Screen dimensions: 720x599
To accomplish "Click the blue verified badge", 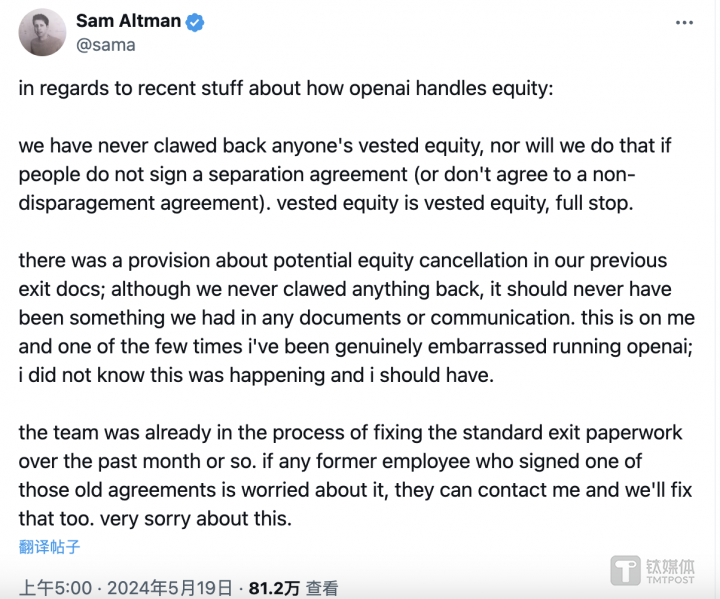I will tap(194, 21).
